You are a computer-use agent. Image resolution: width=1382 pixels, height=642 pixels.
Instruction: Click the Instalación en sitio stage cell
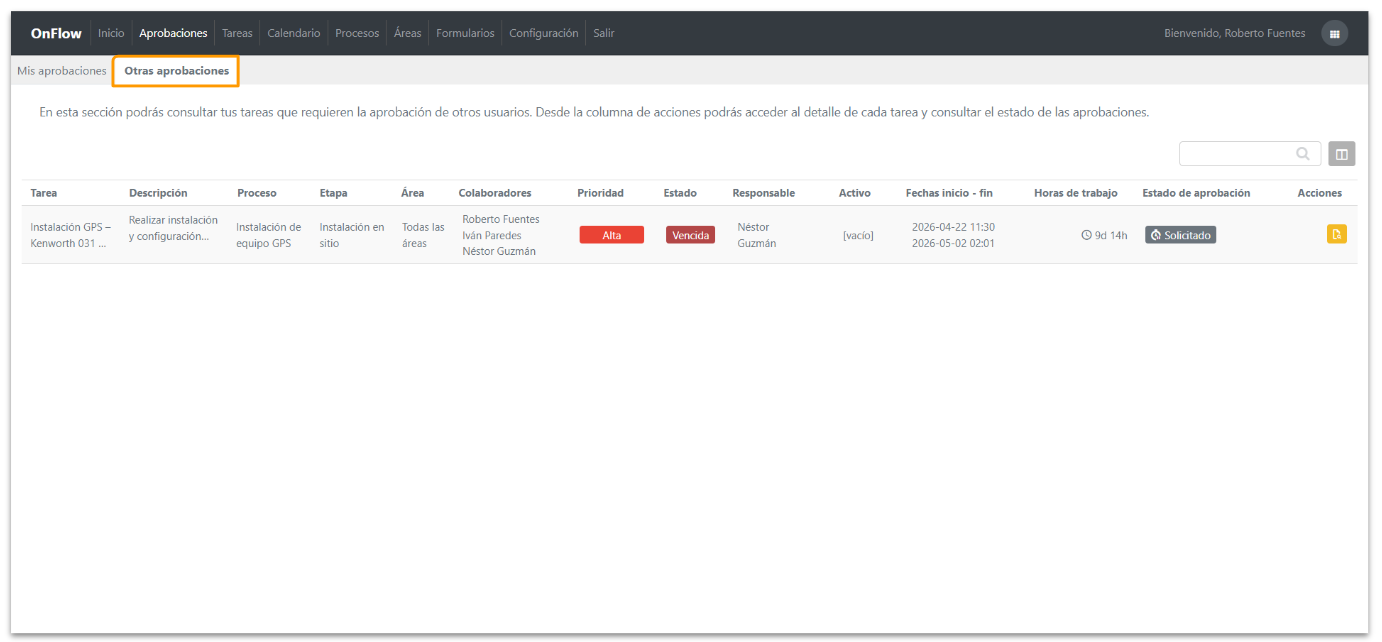[352, 235]
